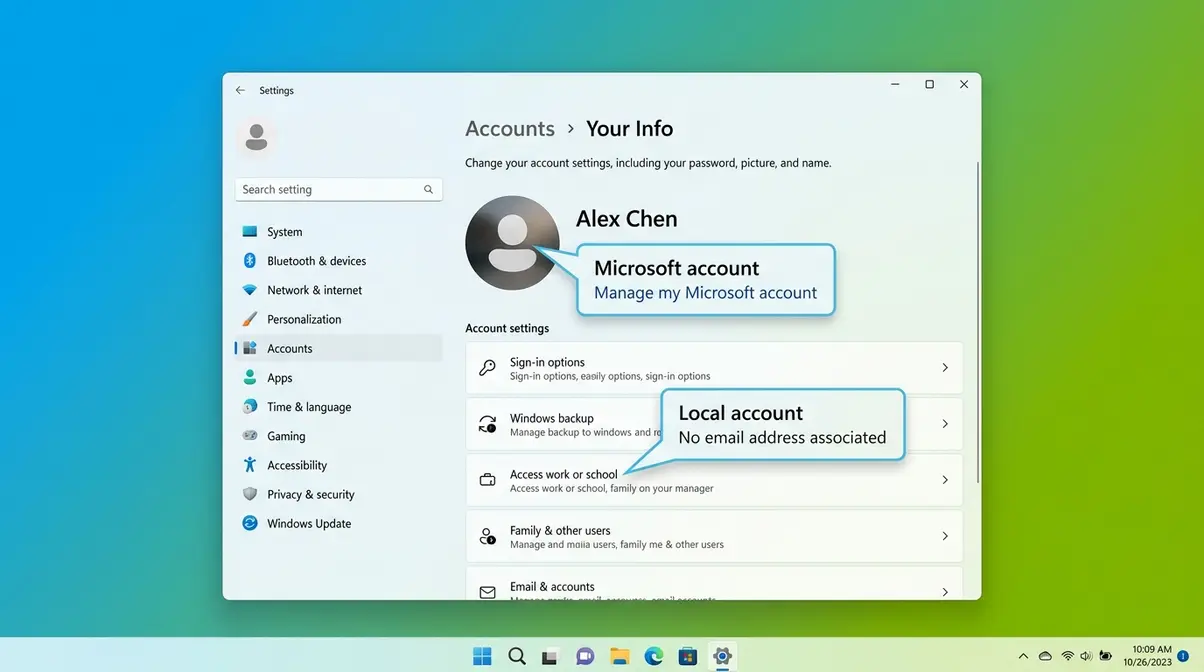
Task: Launch Microsoft Edge from the taskbar
Action: 654,656
